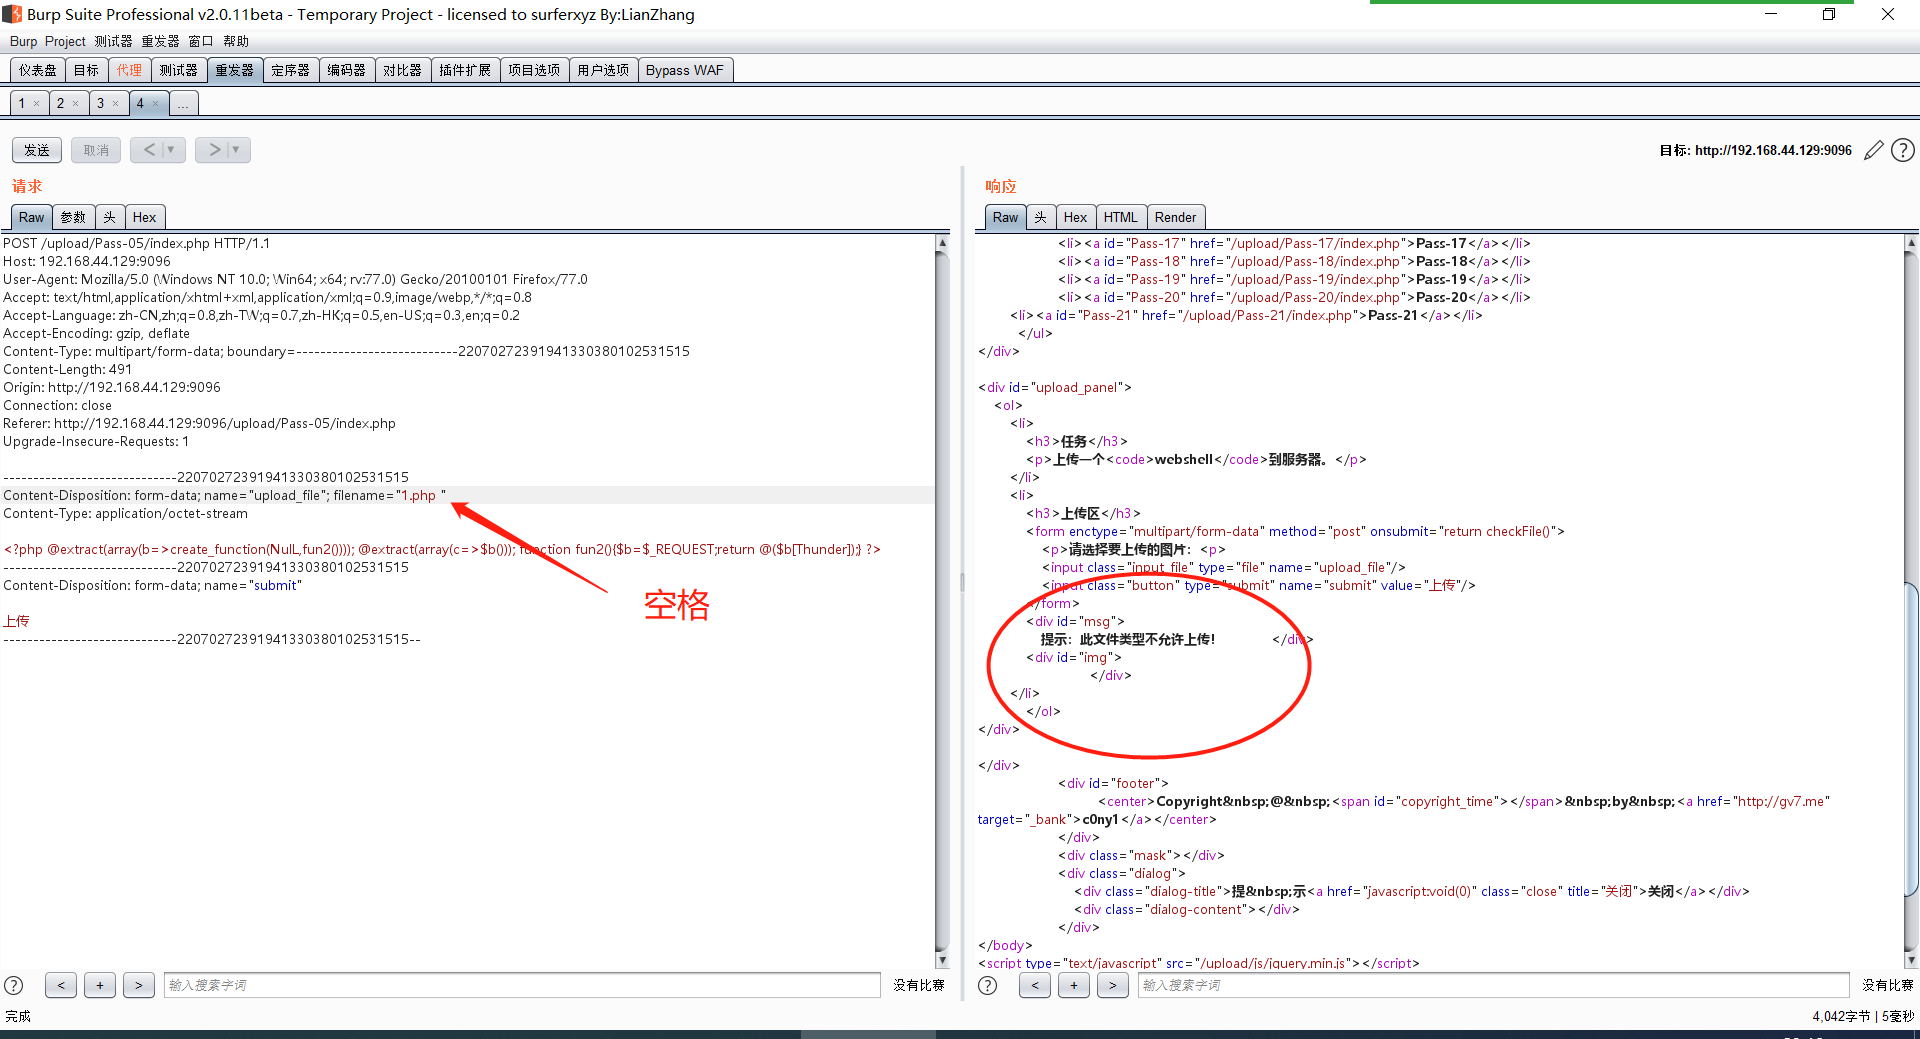
Task: Switch to the 目标 tool tab
Action: click(87, 70)
